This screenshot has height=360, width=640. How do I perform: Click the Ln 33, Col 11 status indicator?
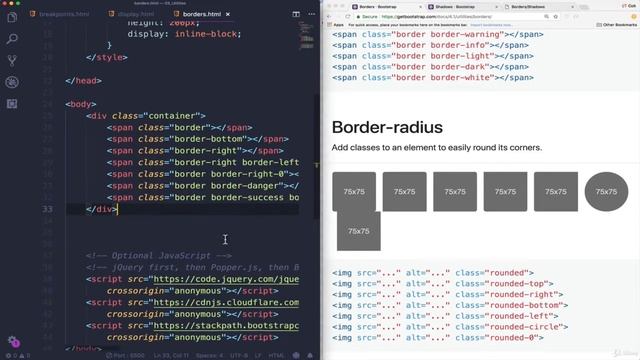171,356
